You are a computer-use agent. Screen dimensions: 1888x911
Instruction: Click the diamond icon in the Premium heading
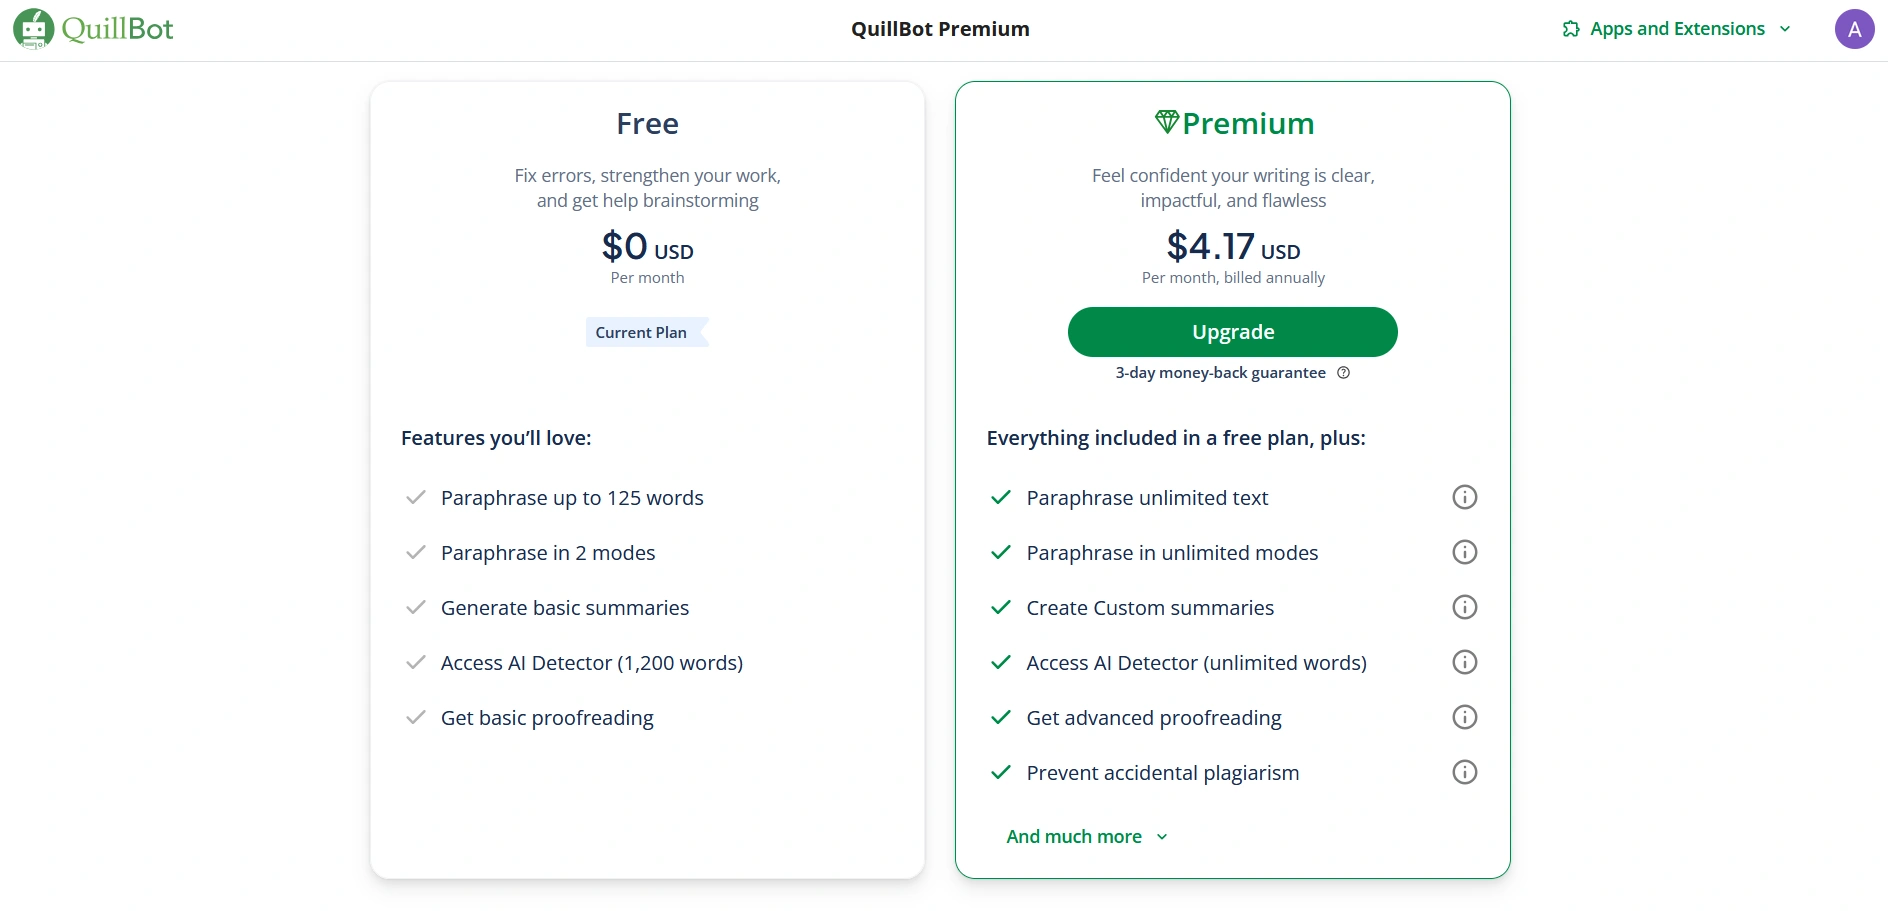(x=1165, y=121)
